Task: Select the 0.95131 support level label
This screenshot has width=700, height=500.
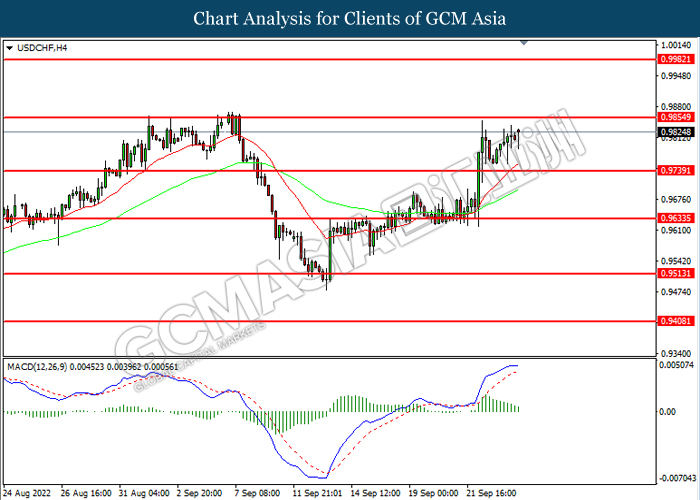Action: coord(676,274)
